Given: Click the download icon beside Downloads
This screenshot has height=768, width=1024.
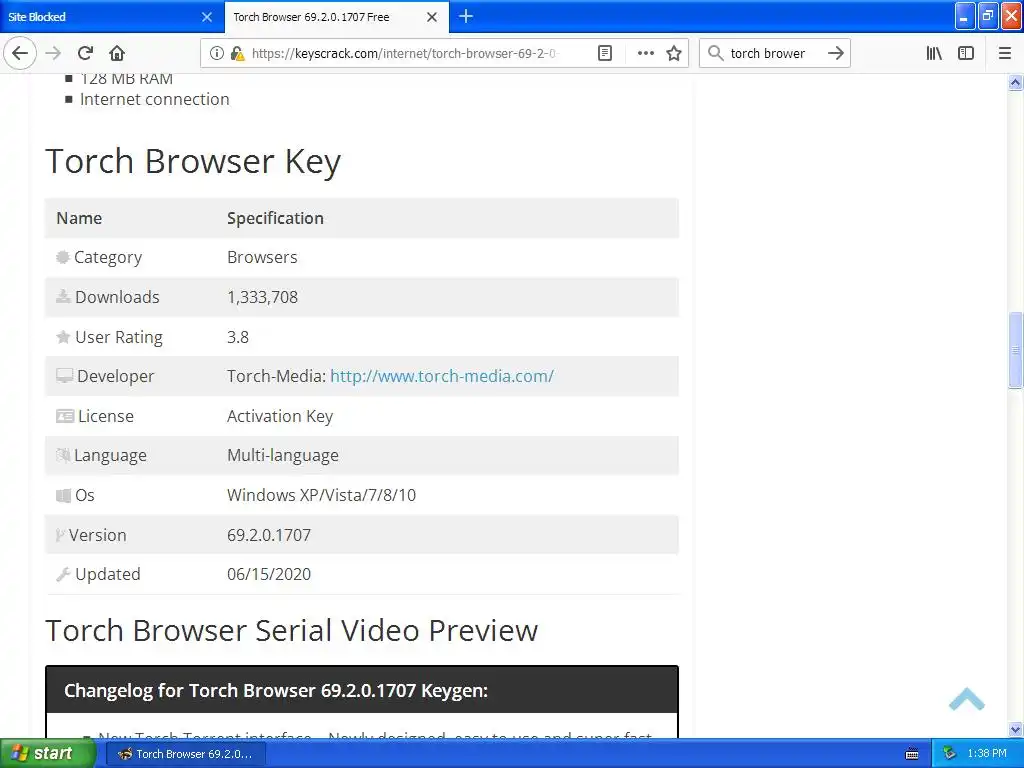Looking at the screenshot, I should tap(63, 297).
